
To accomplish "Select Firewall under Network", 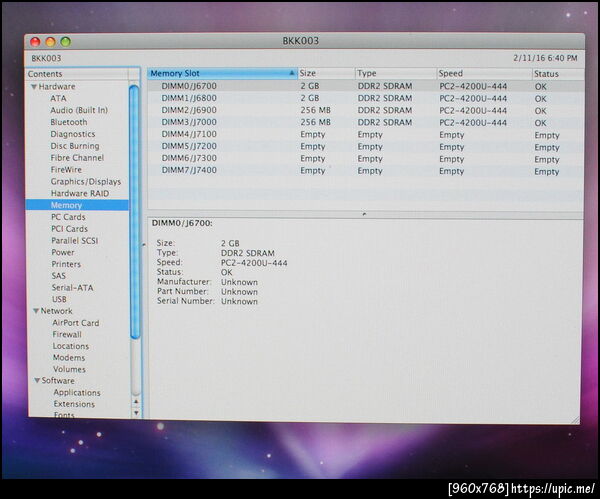I will (67, 334).
